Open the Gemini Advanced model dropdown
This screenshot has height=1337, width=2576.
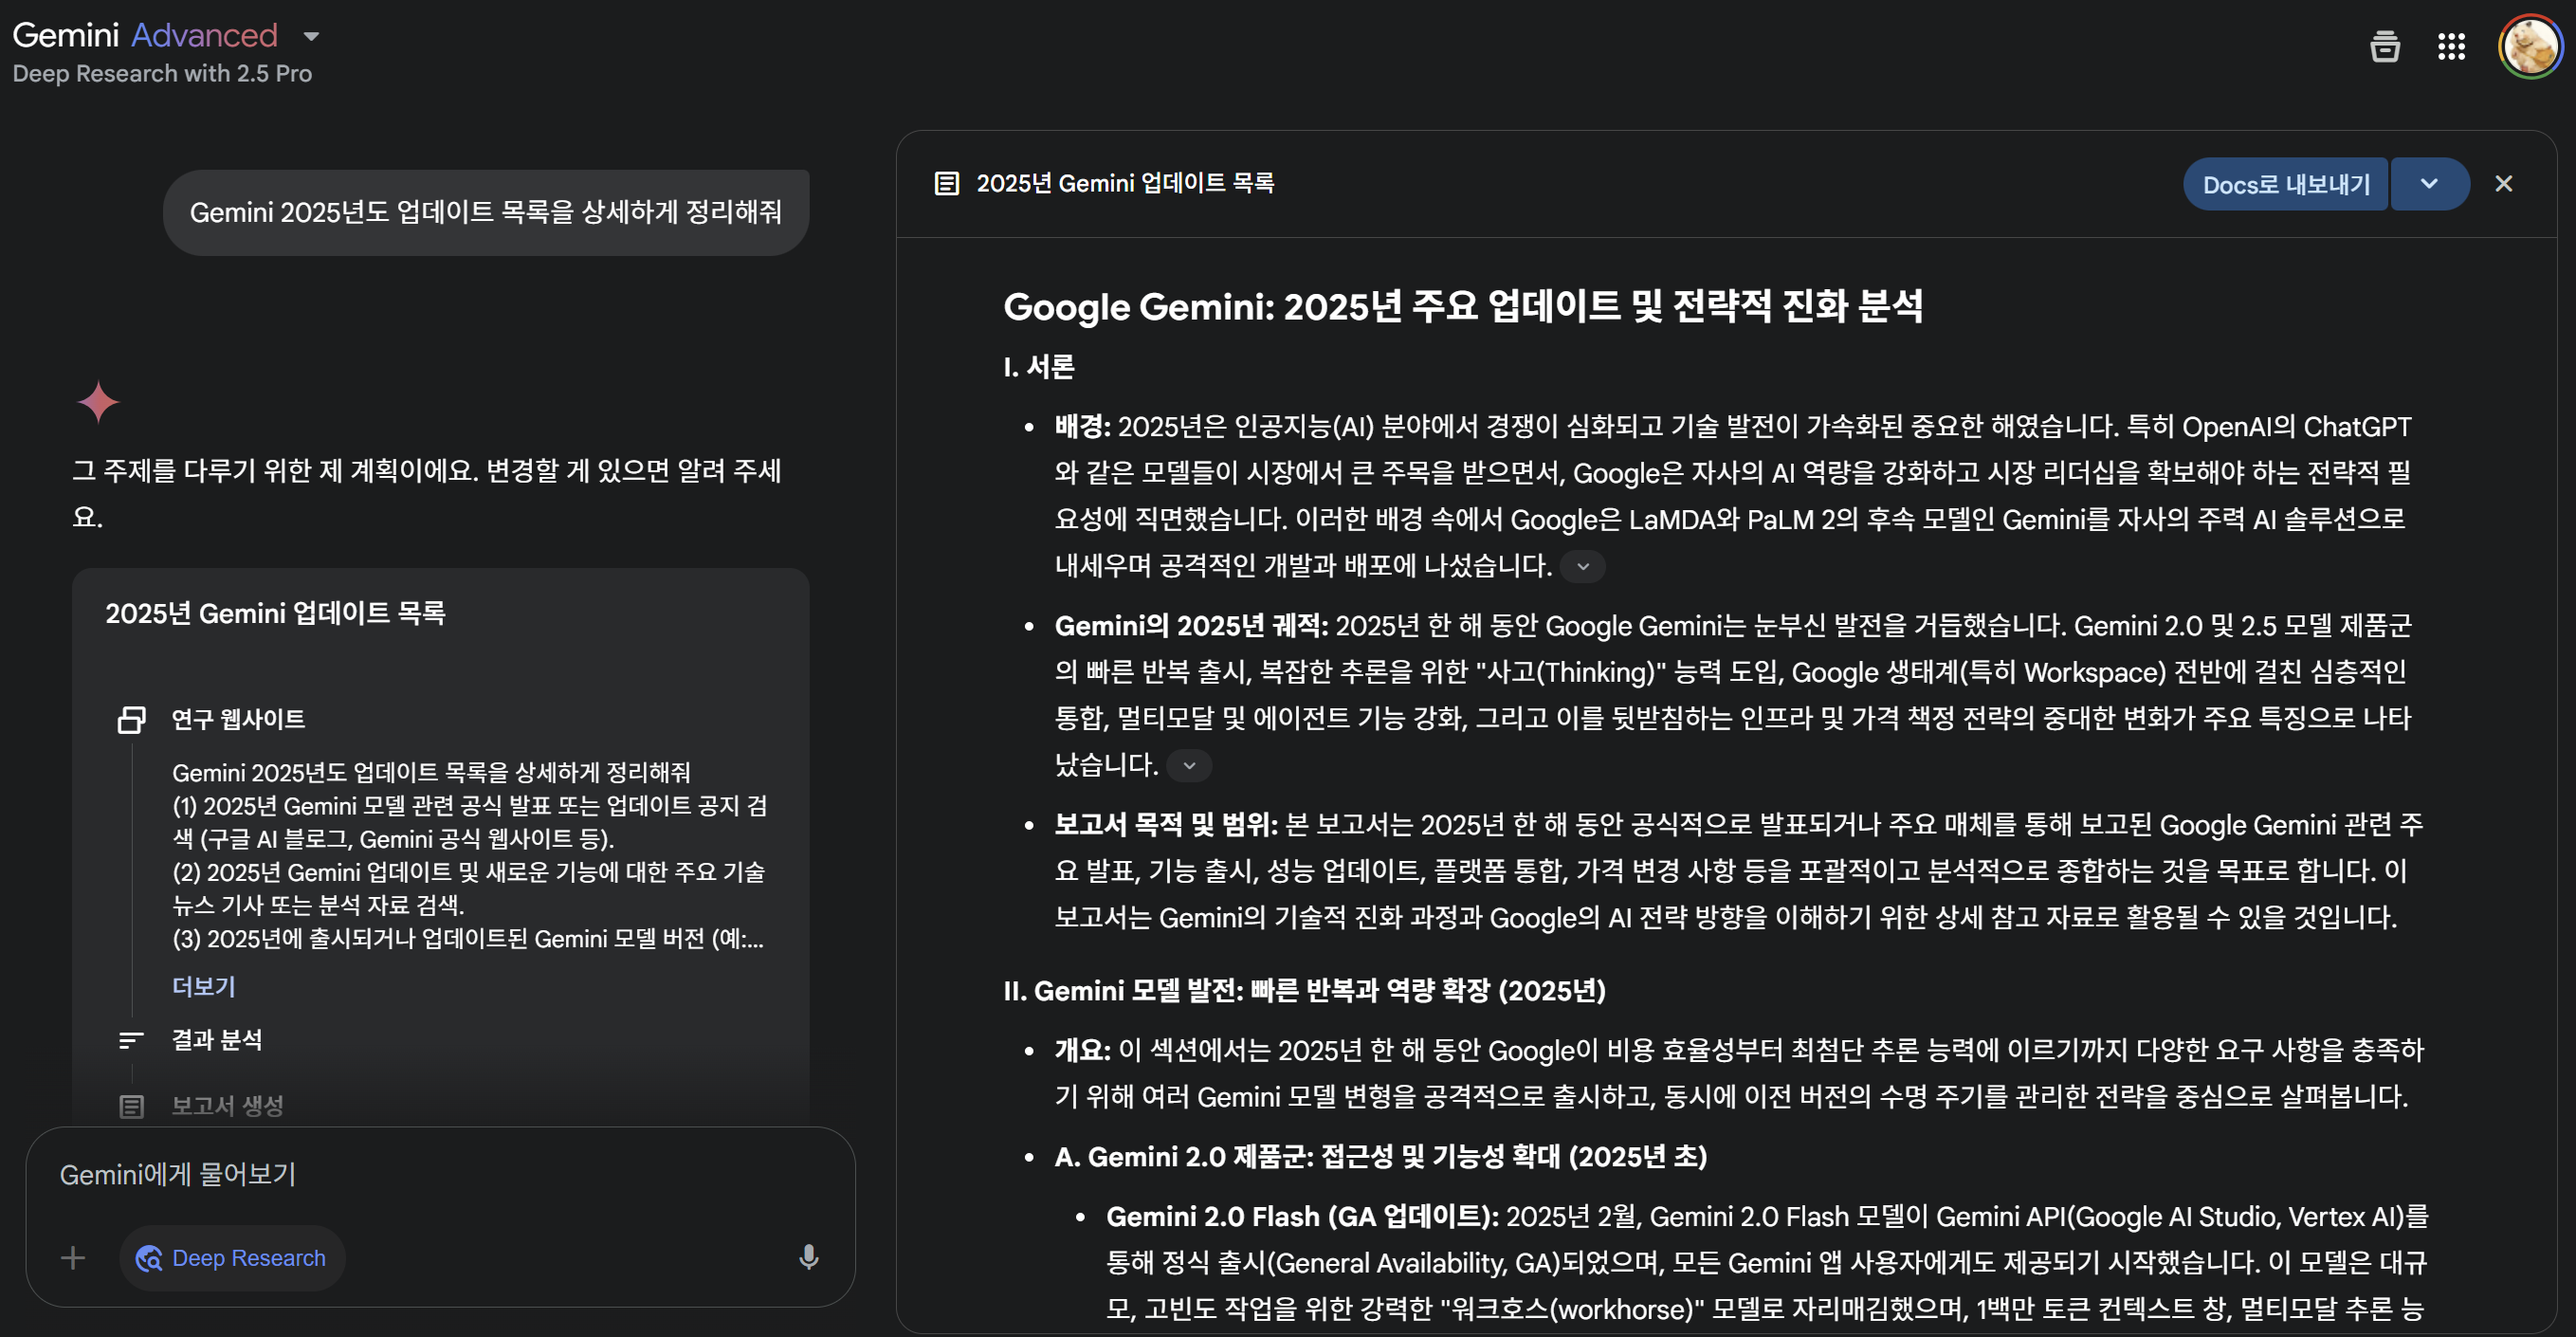pos(311,37)
